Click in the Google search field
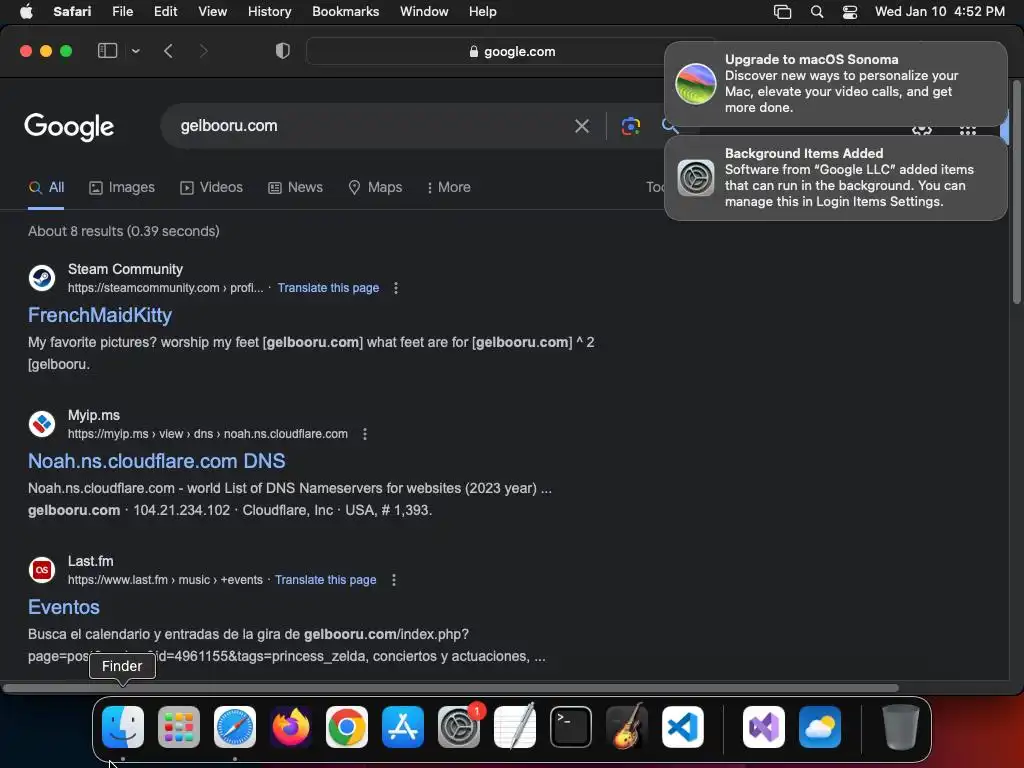The image size is (1024, 768). click(x=372, y=126)
